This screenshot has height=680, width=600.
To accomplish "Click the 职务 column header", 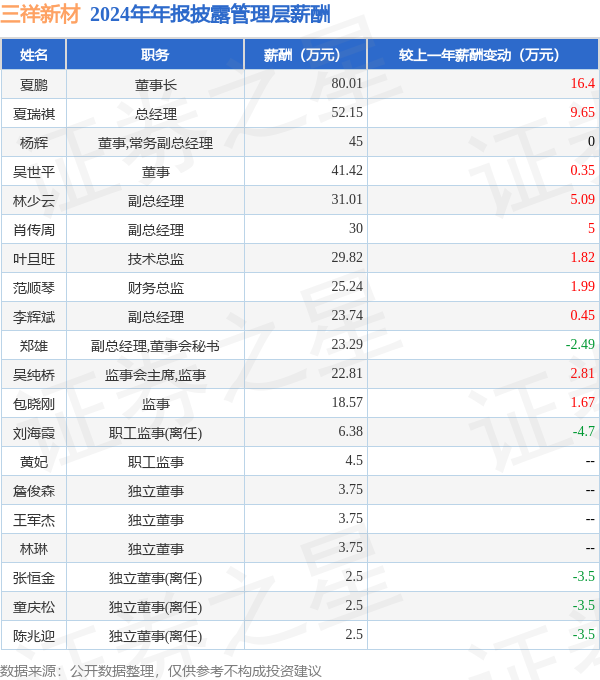I will click(155, 55).
